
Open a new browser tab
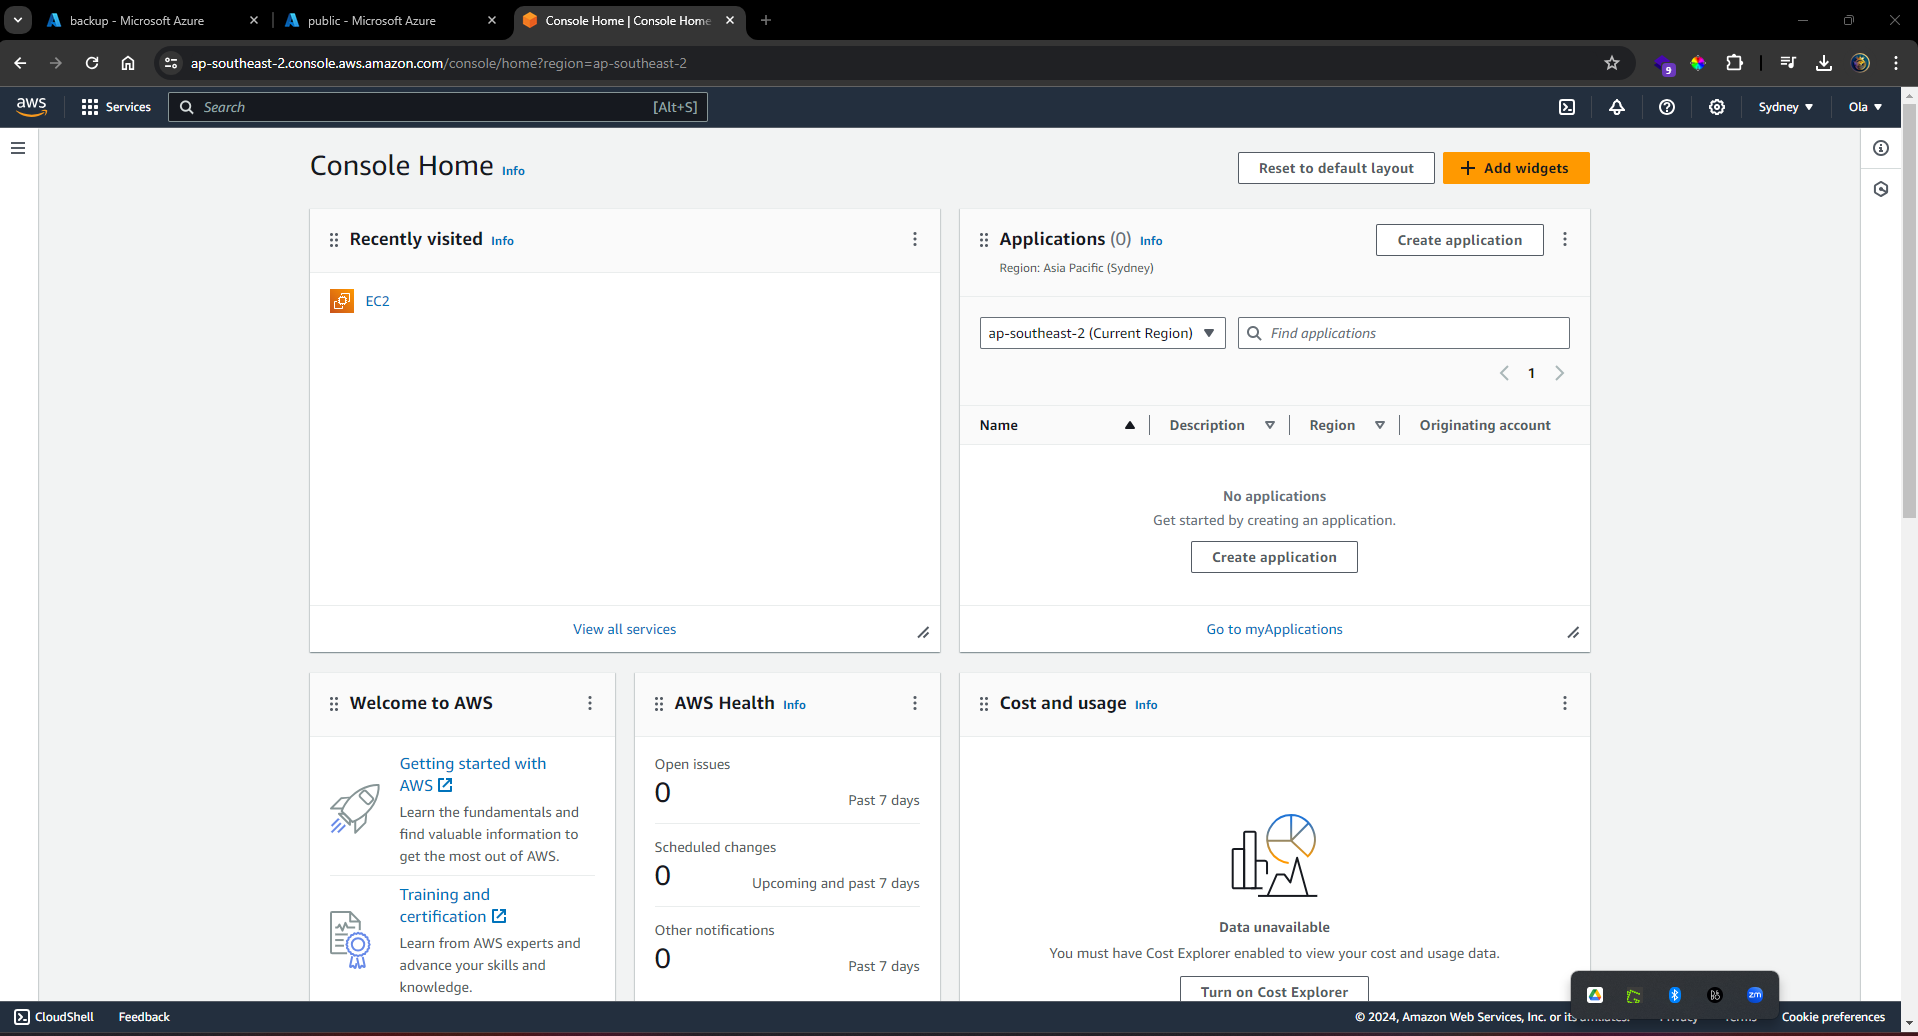(766, 20)
